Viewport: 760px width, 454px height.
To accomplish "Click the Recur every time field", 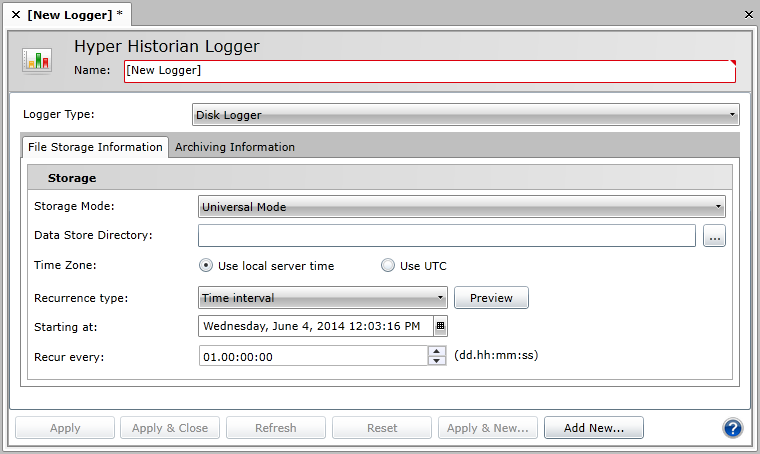I will 313,356.
